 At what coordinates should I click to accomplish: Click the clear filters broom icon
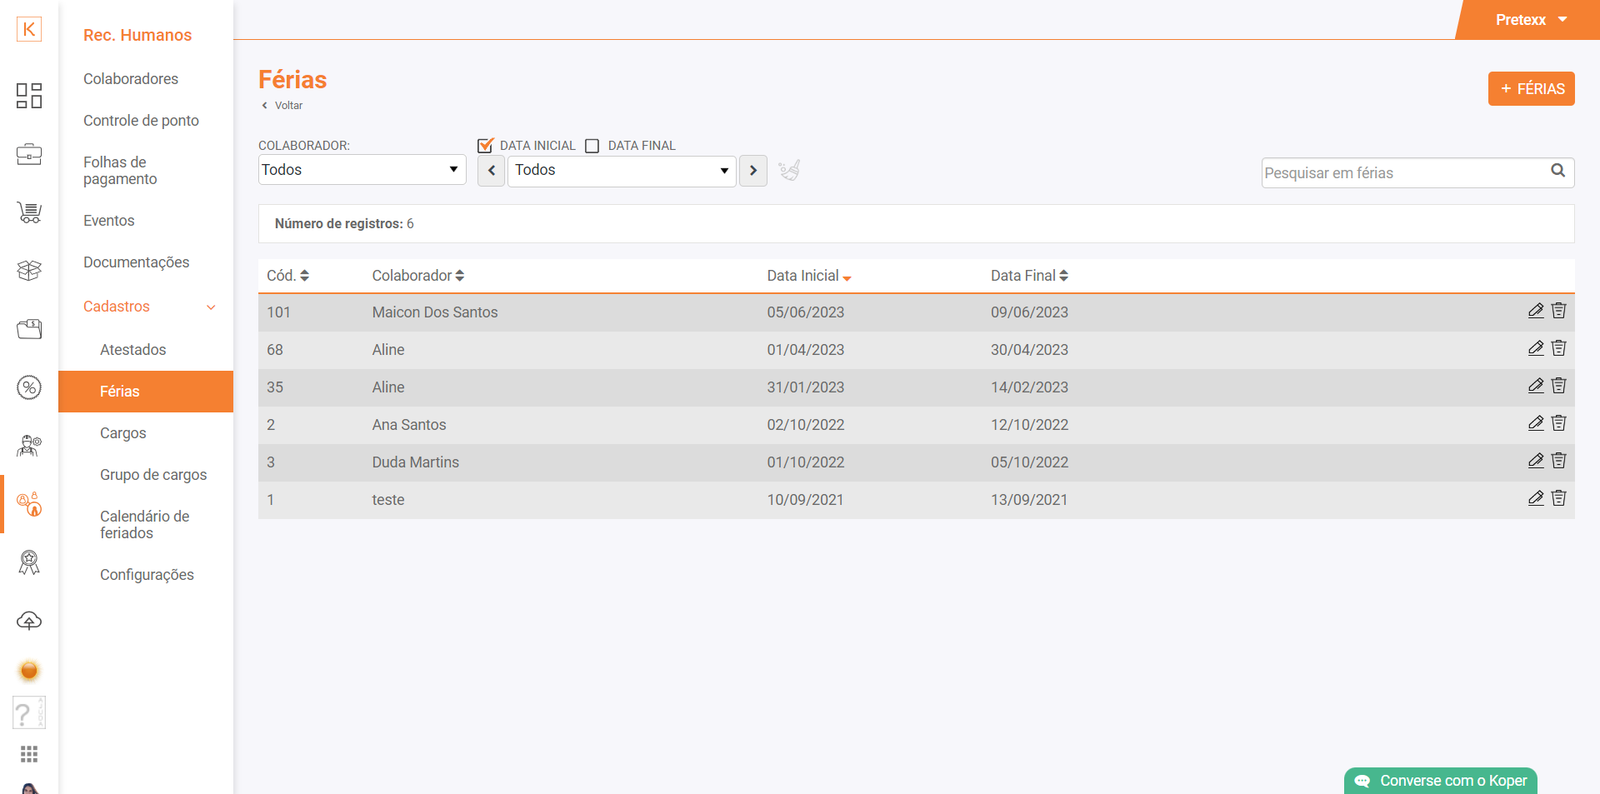click(x=789, y=171)
